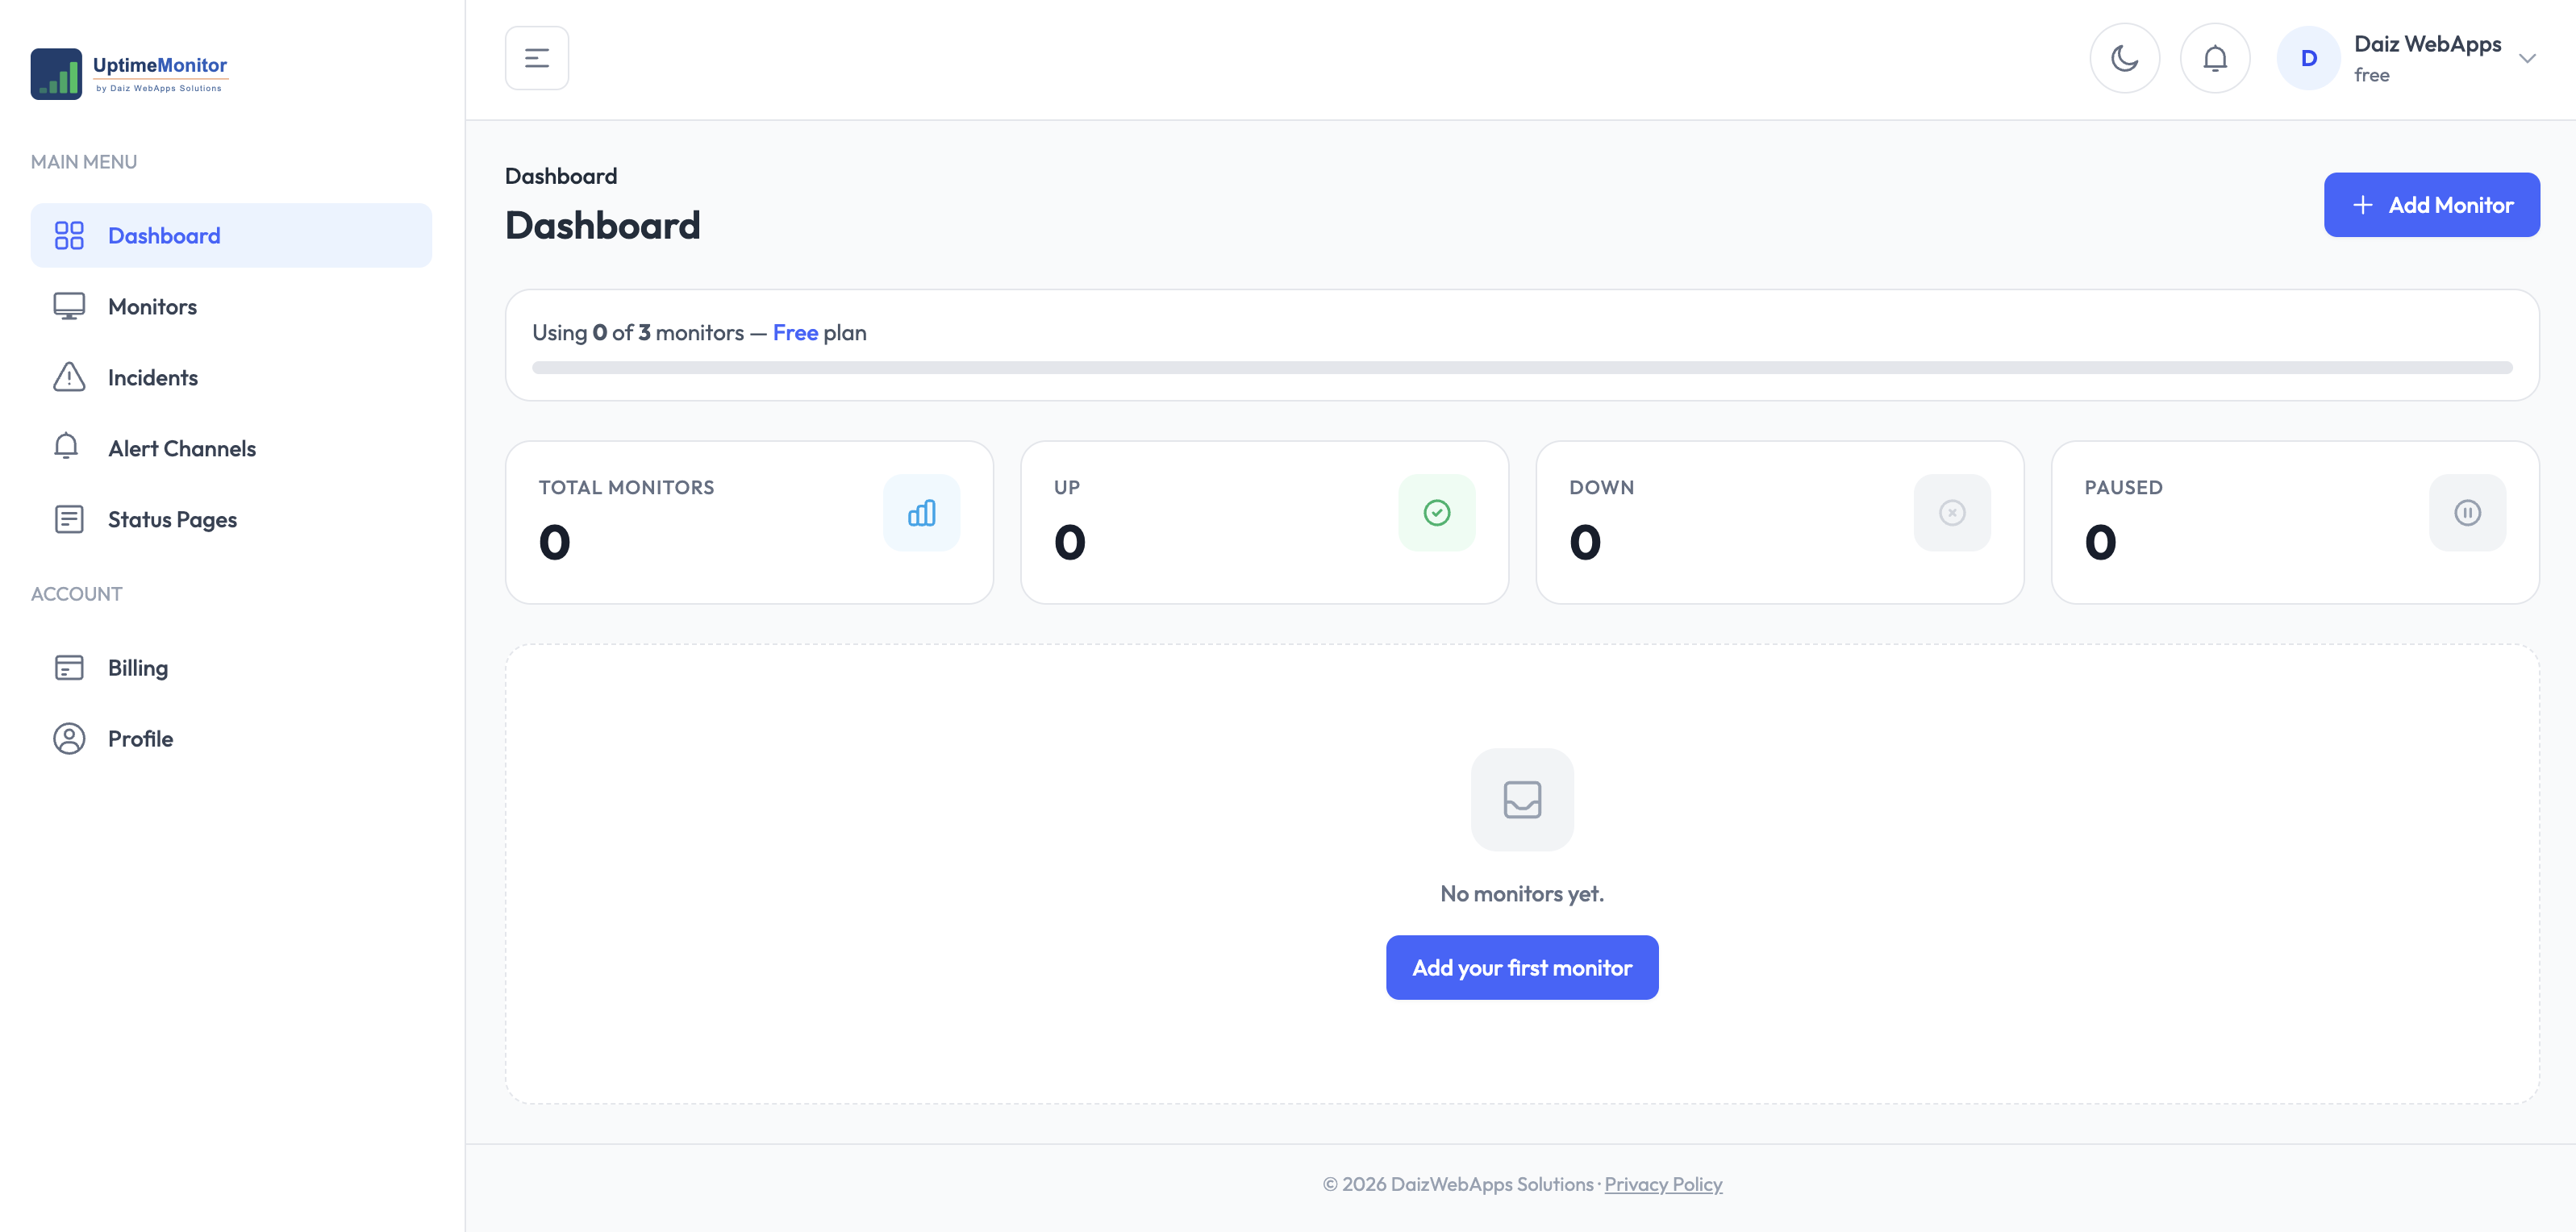Image resolution: width=2576 pixels, height=1232 pixels.
Task: Click the DOWN card label
Action: click(1601, 487)
